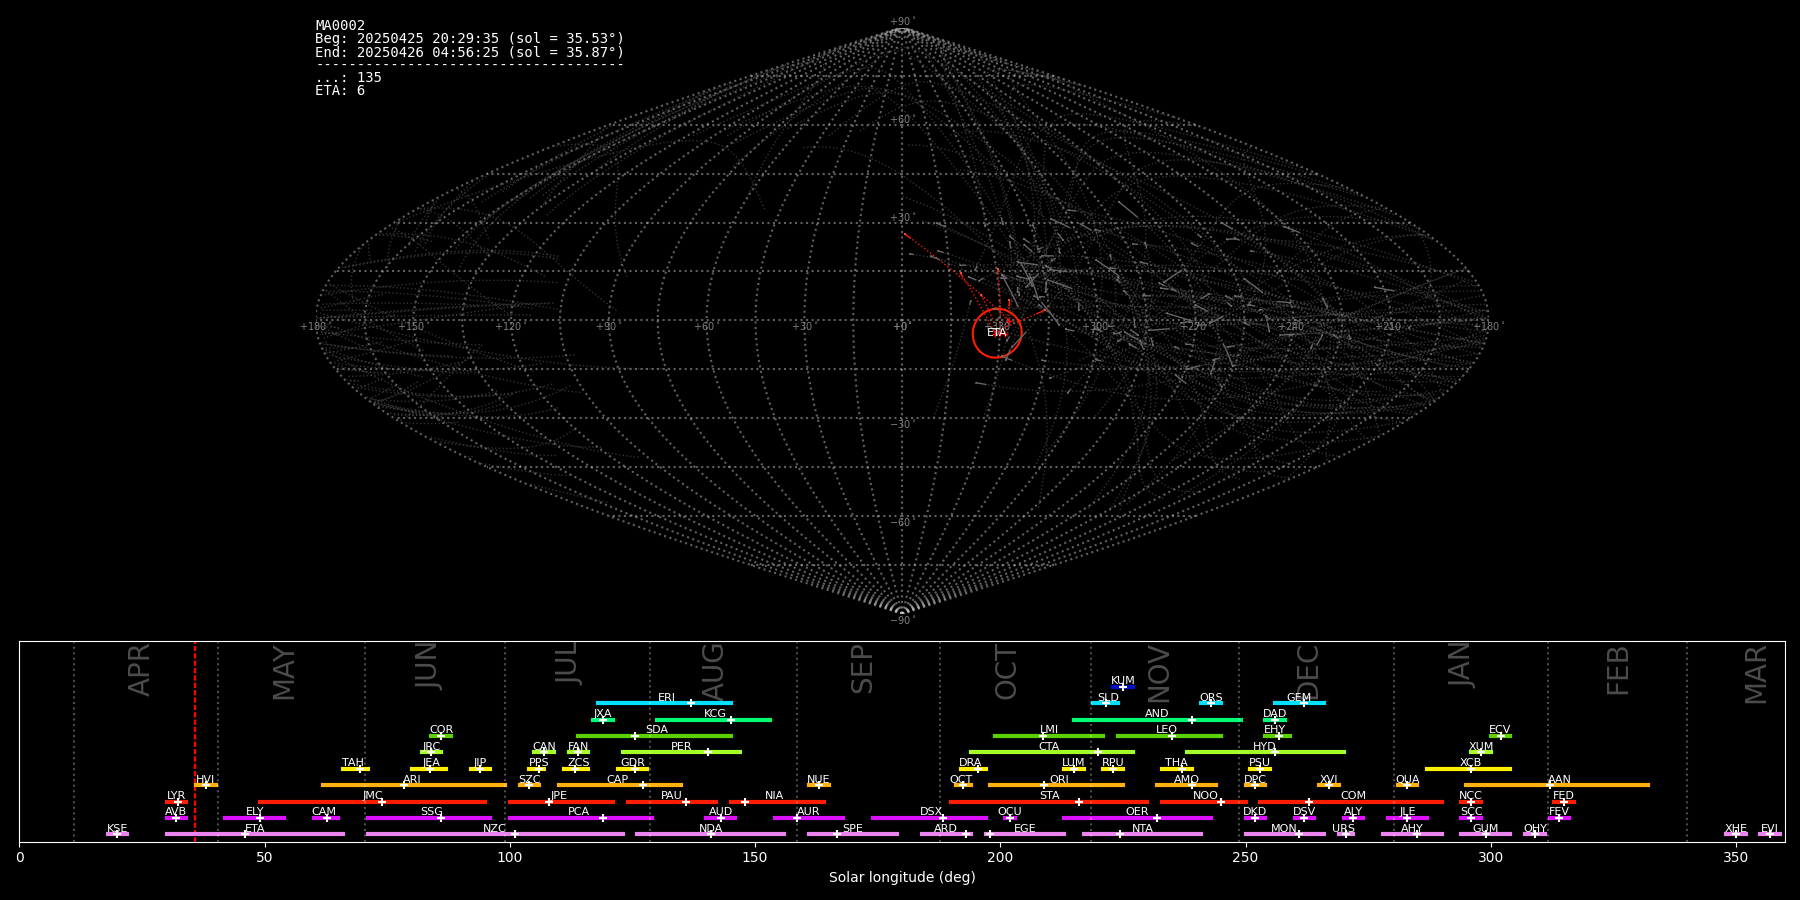Click the ECV shower label
Screen dimensions: 1800x900
point(1500,730)
